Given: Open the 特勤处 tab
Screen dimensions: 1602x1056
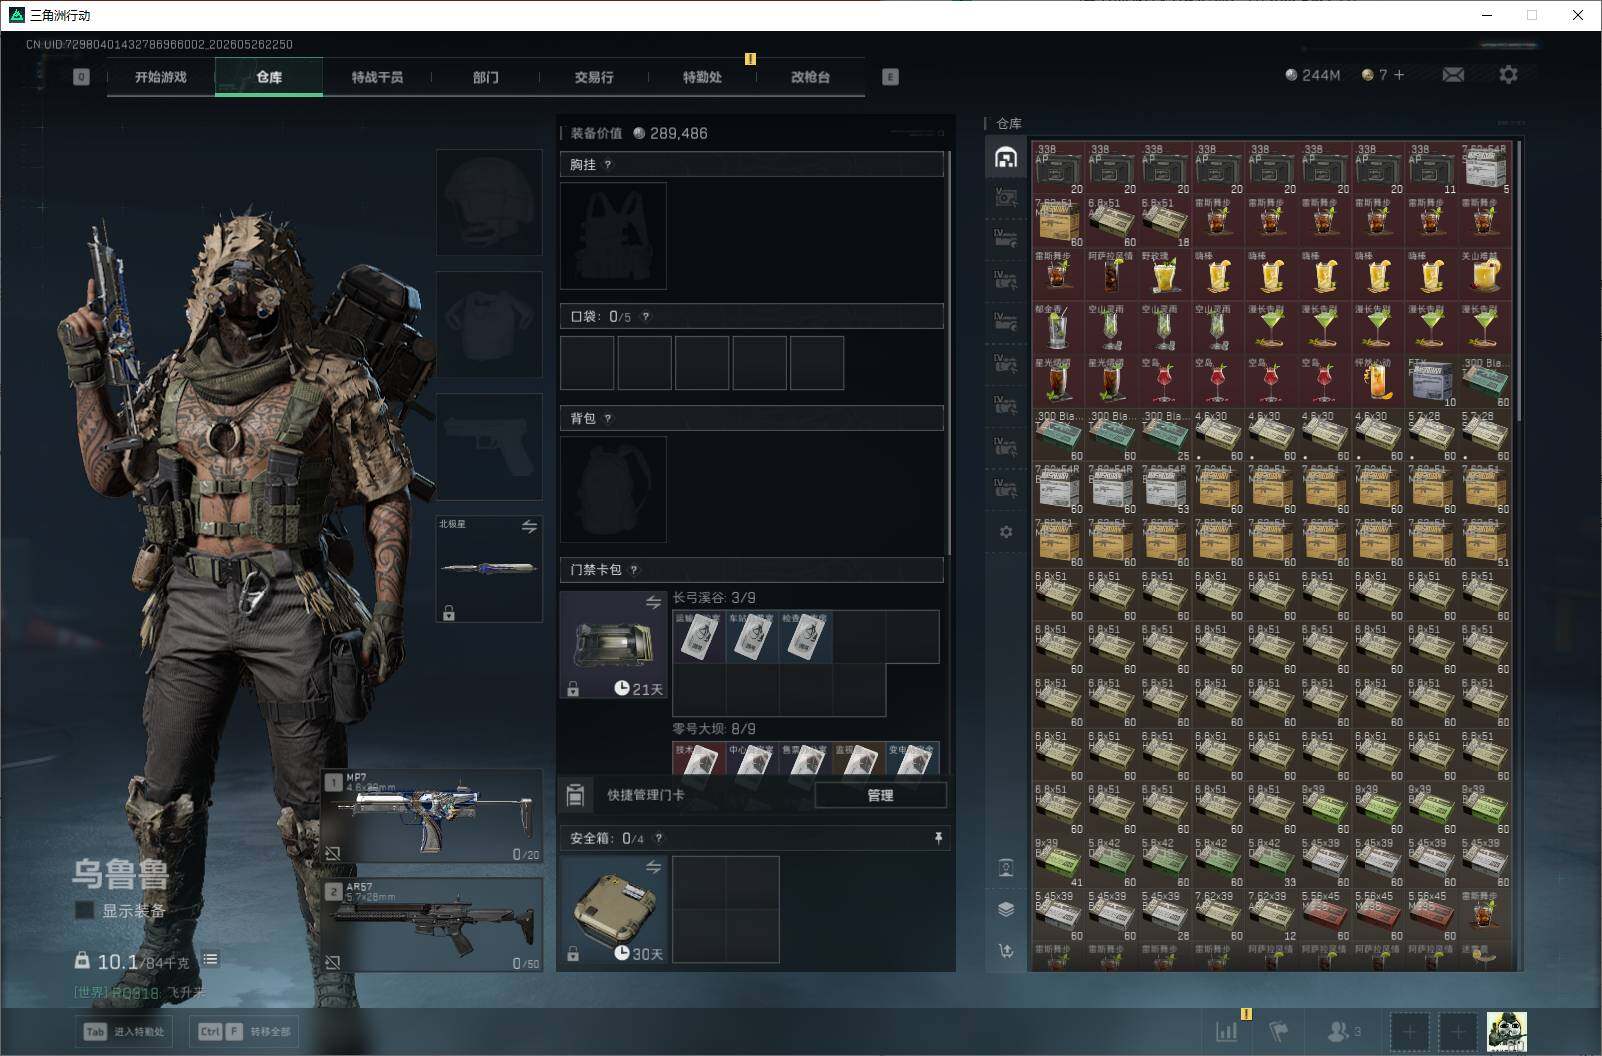Looking at the screenshot, I should coord(702,77).
